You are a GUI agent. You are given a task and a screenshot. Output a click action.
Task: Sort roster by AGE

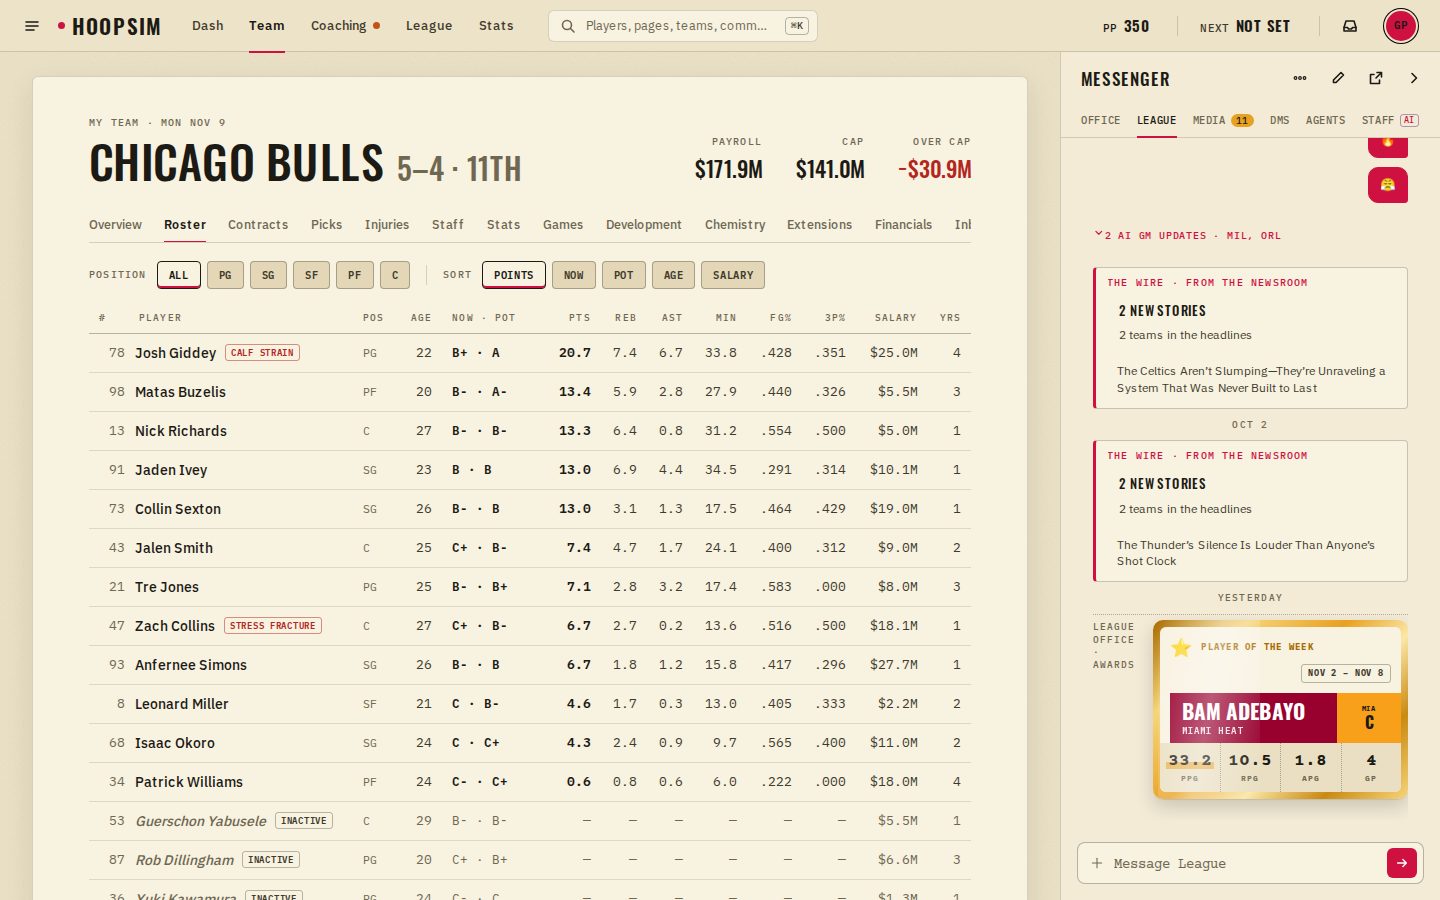(x=674, y=275)
